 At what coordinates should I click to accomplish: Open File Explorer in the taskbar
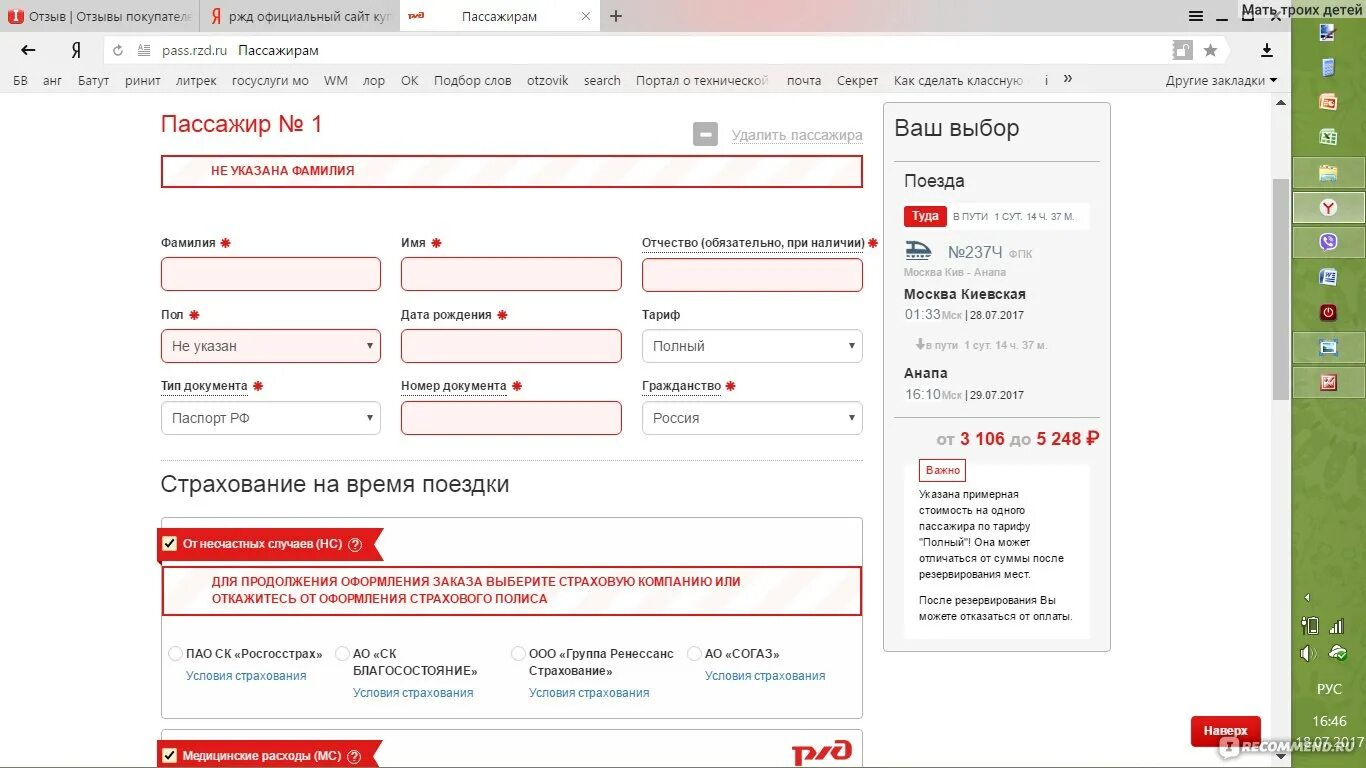(x=1328, y=172)
